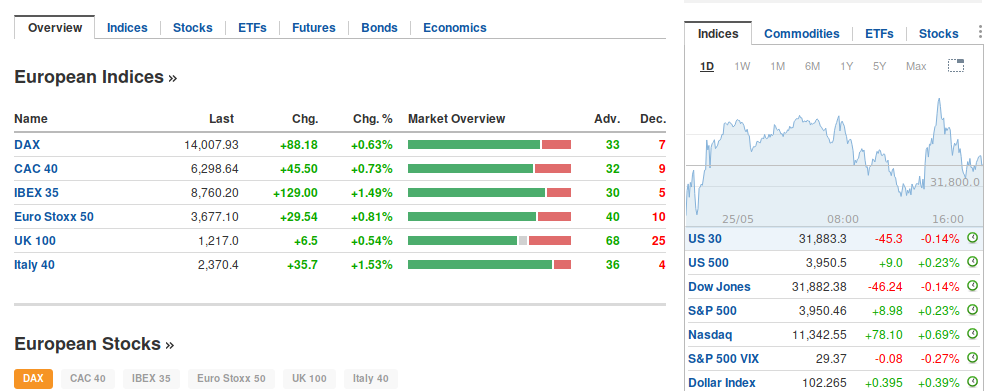Click the clock icon beside US 500
The height and width of the screenshot is (391, 996).
pyautogui.click(x=972, y=262)
